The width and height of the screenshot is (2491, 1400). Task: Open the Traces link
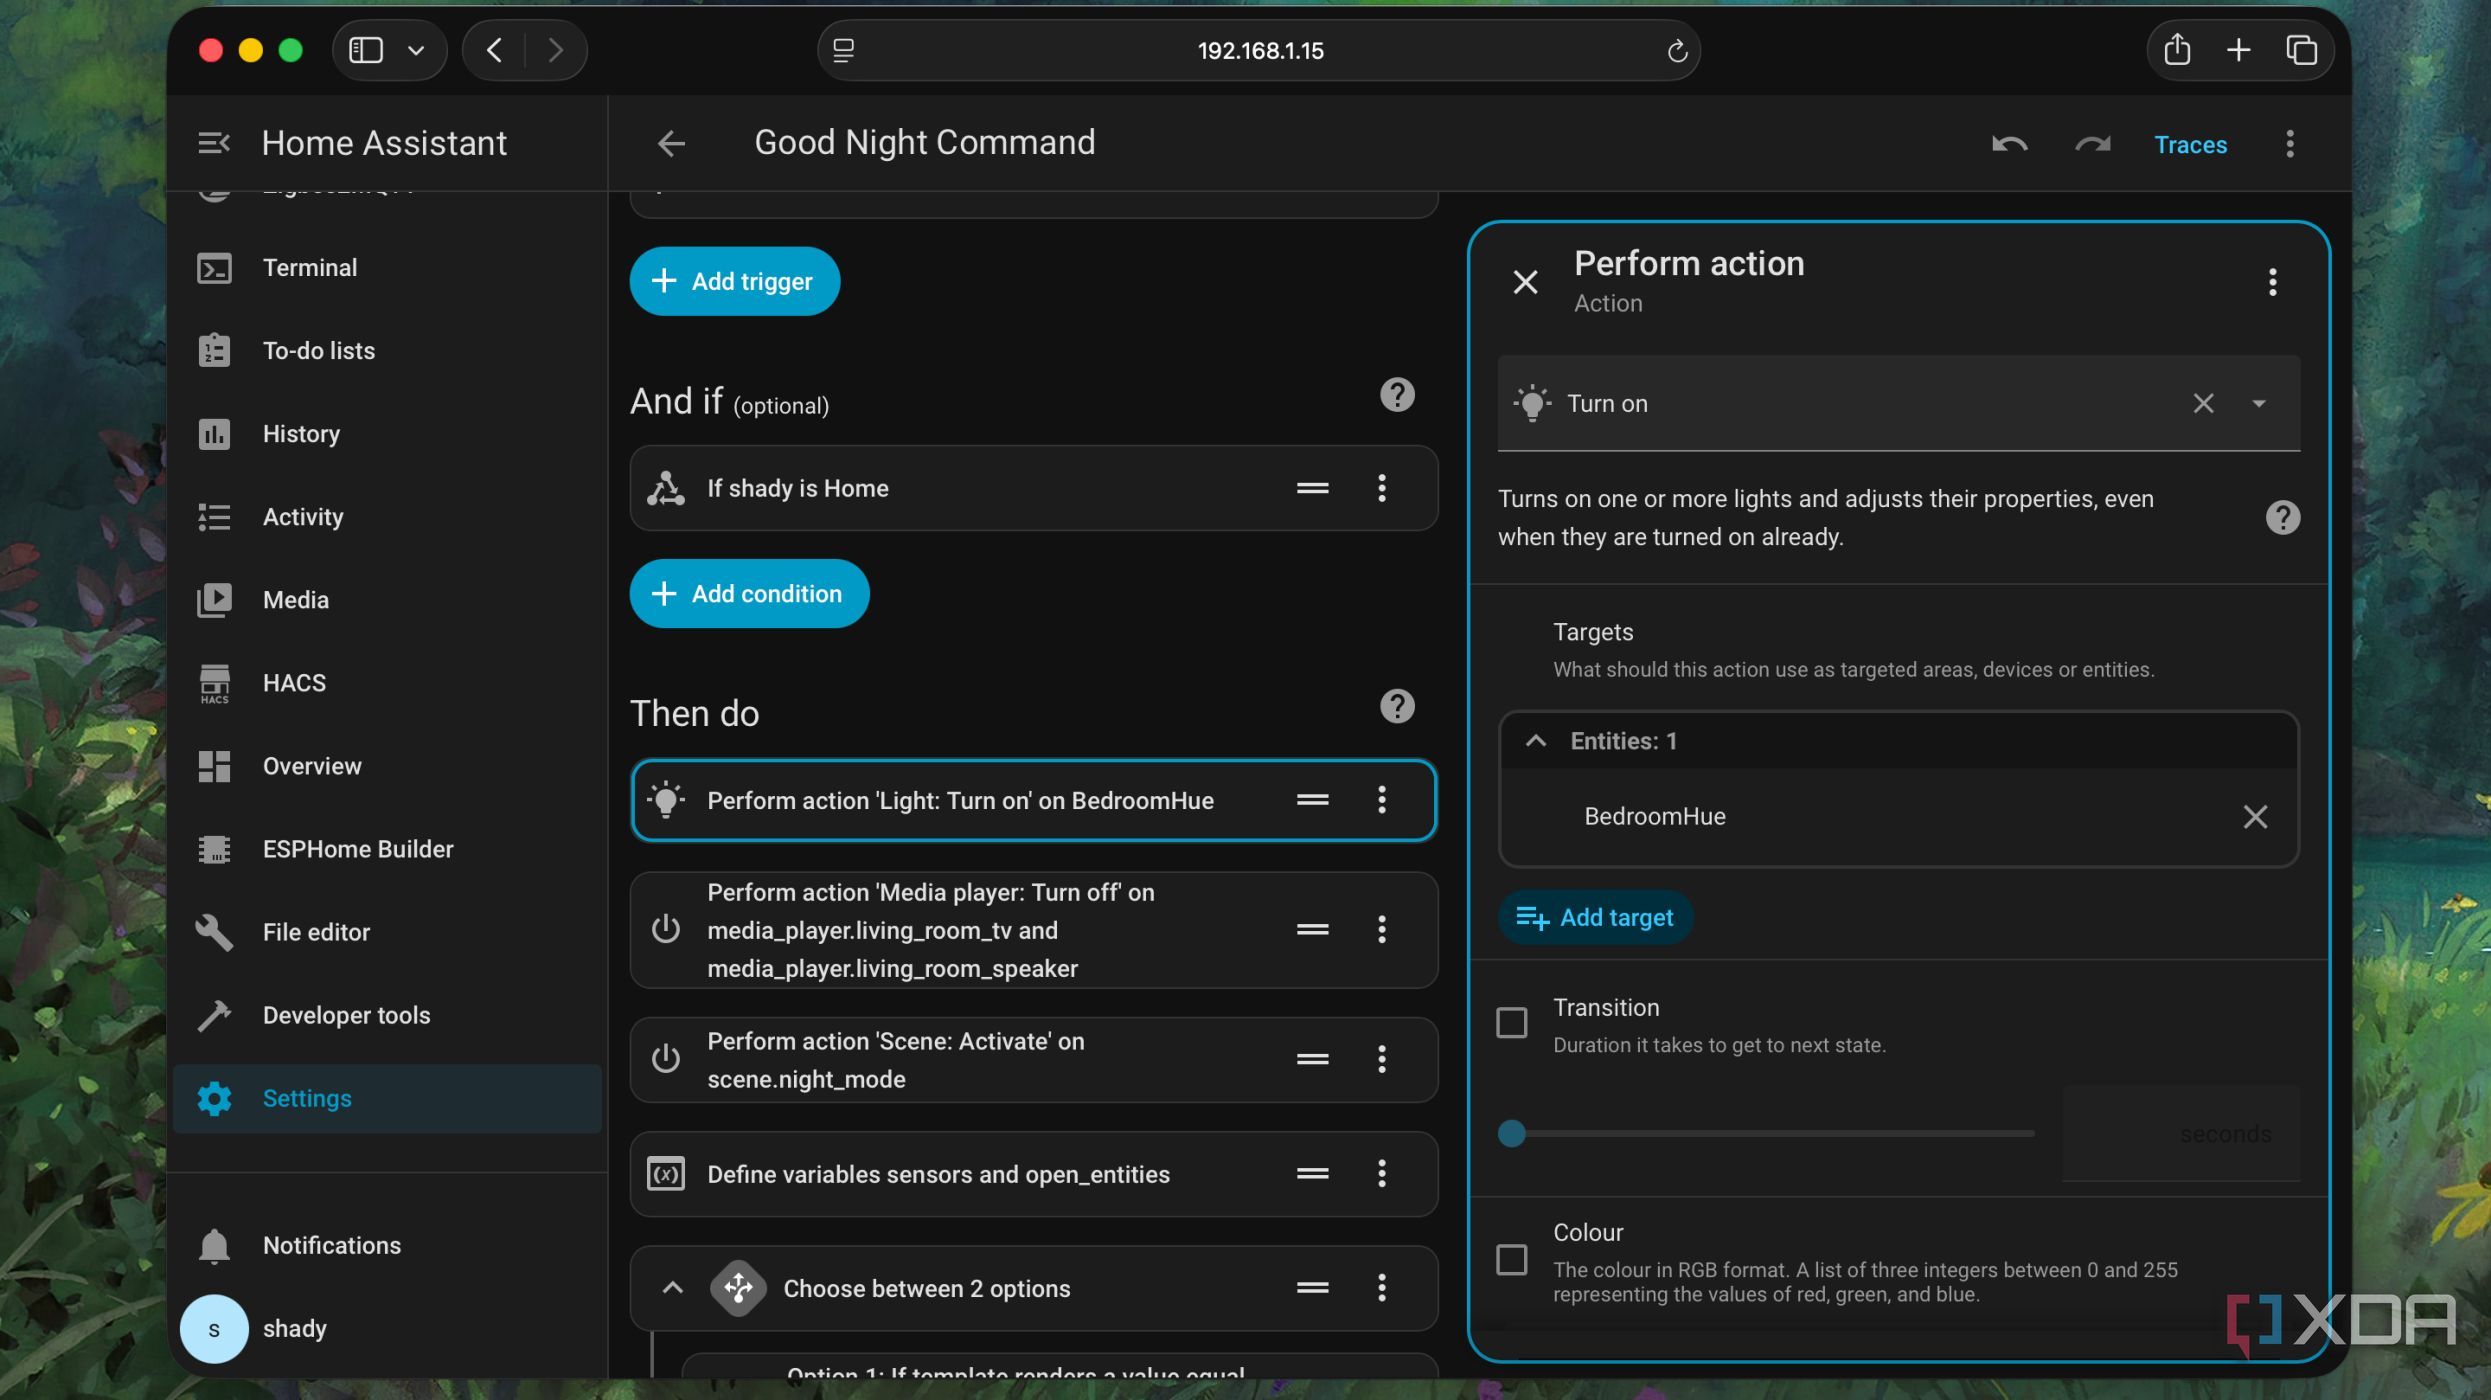click(2190, 145)
